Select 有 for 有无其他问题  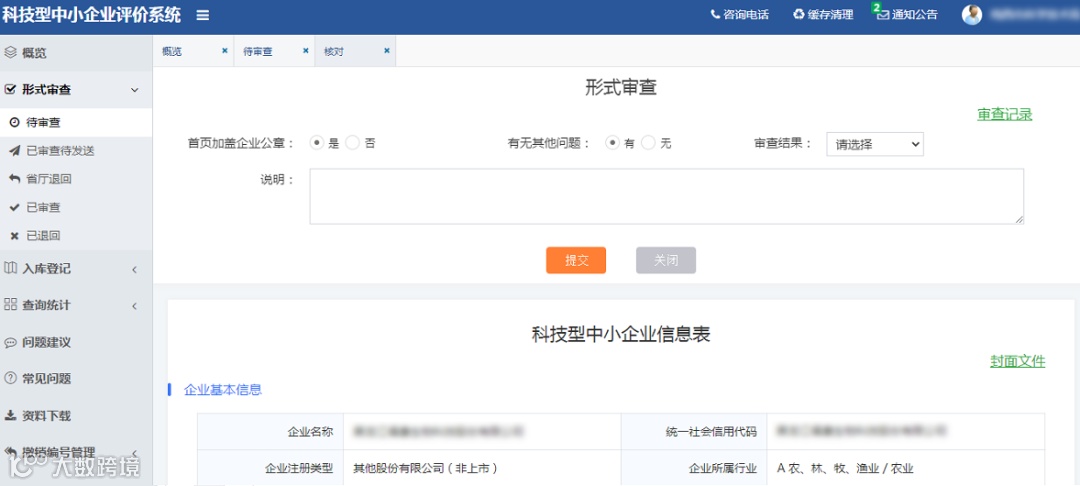(x=612, y=143)
